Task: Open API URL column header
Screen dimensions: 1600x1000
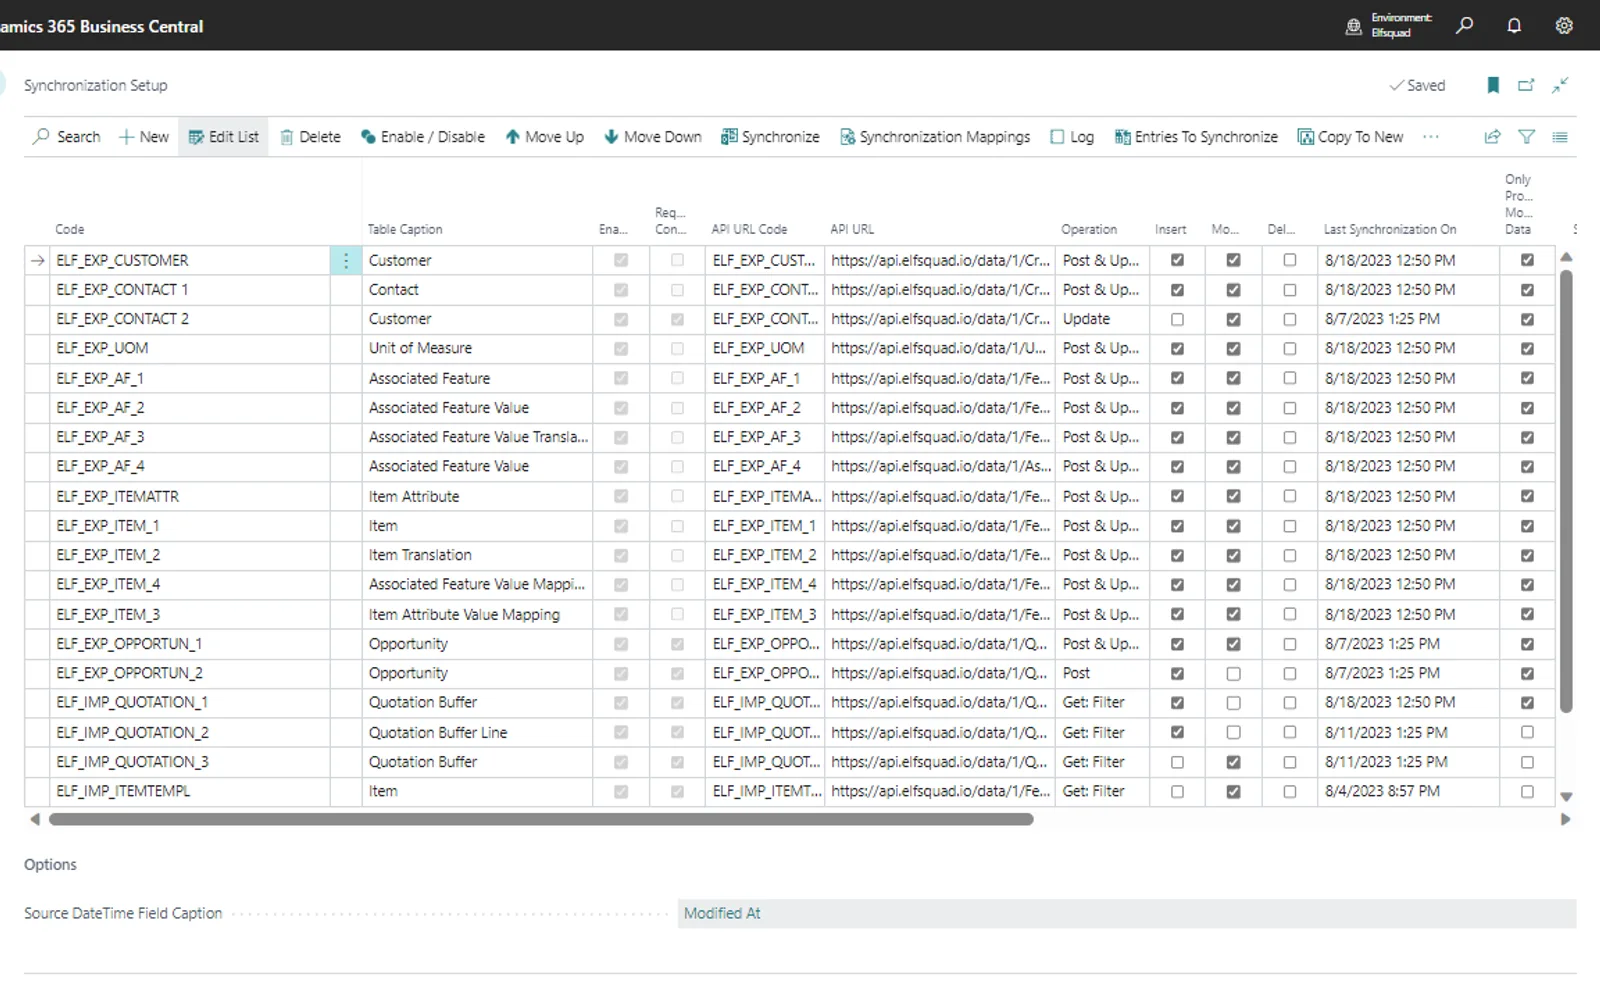Action: 852,229
